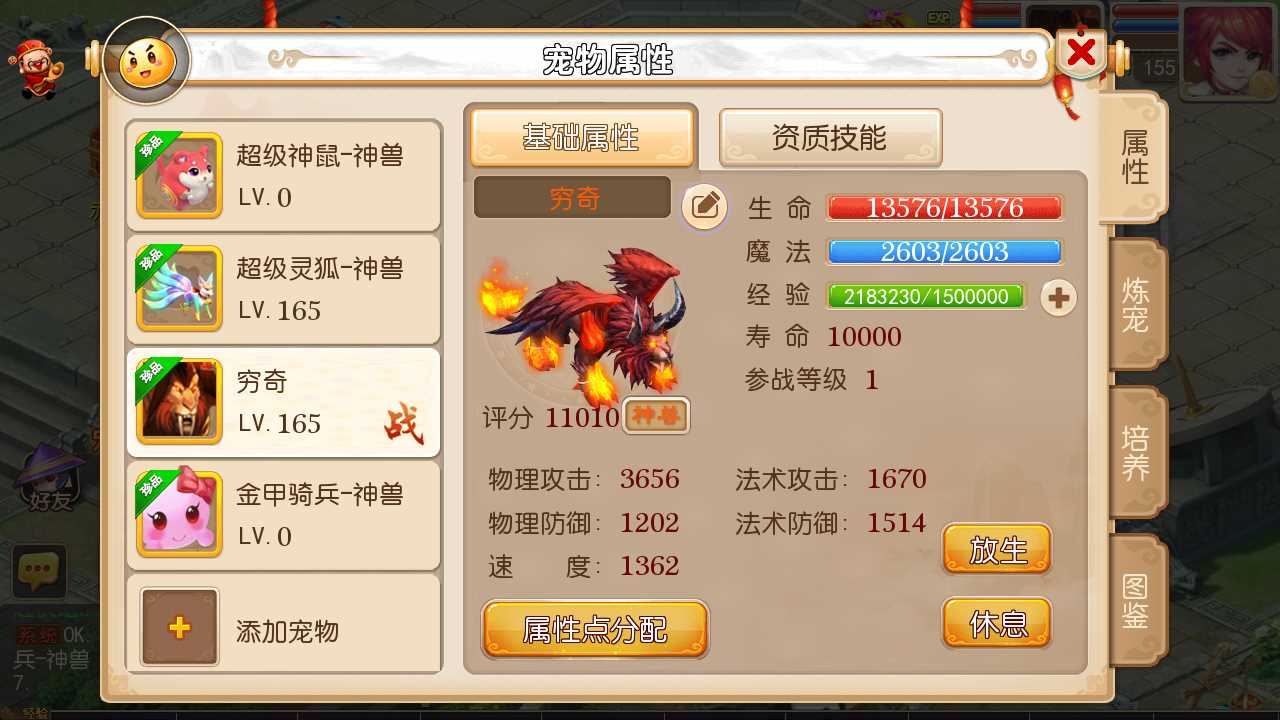The image size is (1280, 720).
Task: Click the 属性点分配 button
Action: [595, 629]
